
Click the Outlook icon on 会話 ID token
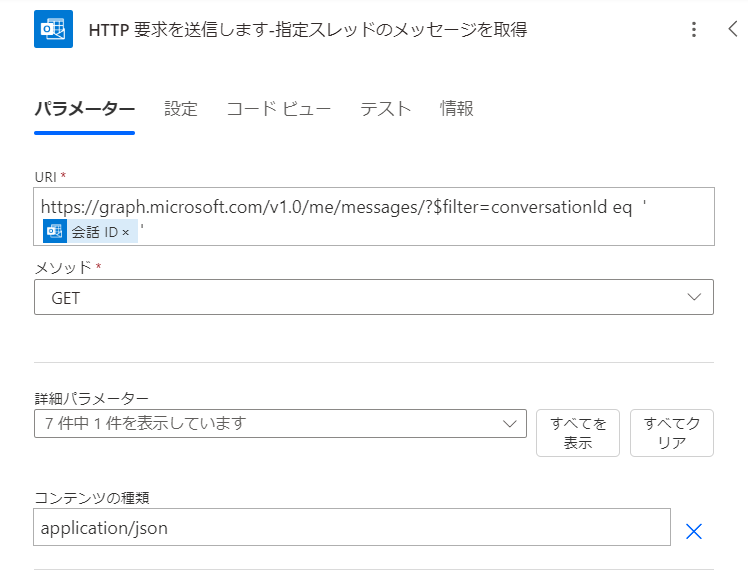[55, 231]
